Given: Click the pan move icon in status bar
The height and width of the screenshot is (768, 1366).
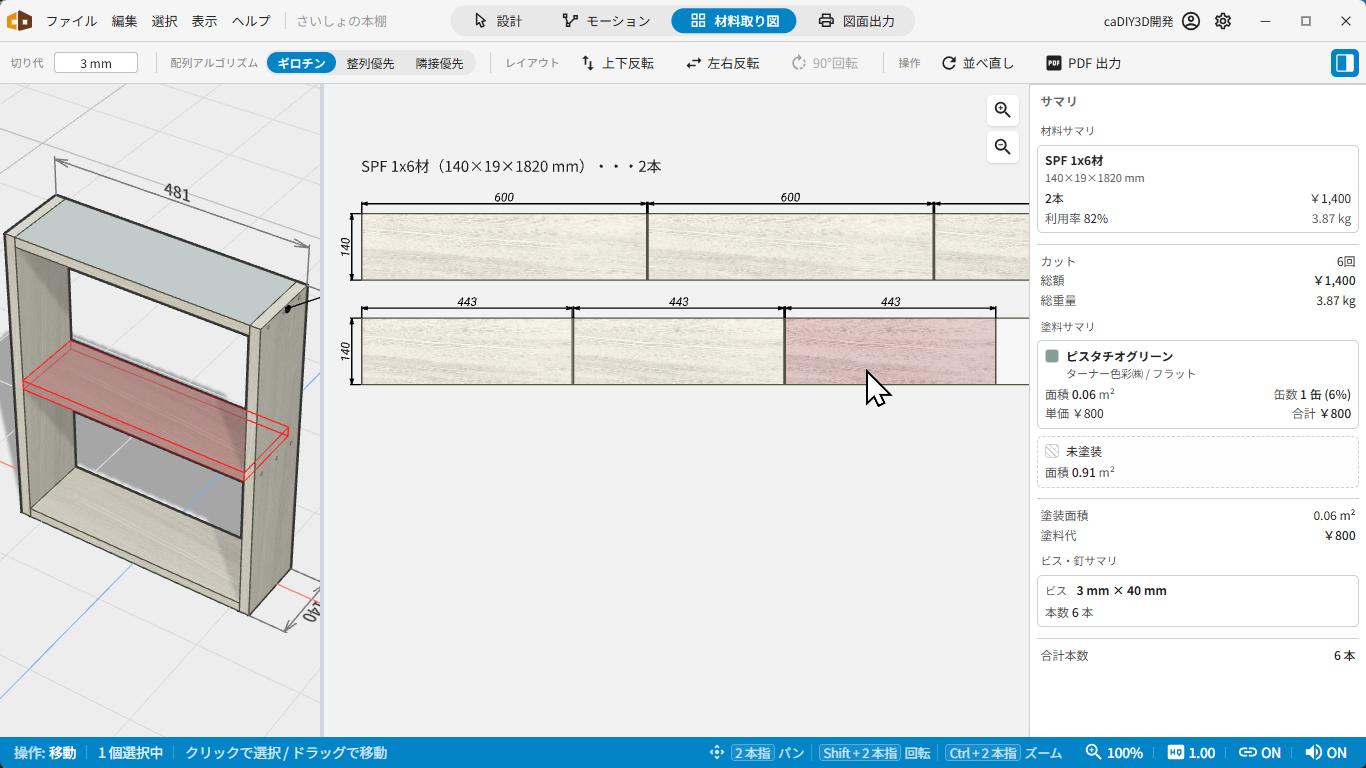Looking at the screenshot, I should [716, 753].
